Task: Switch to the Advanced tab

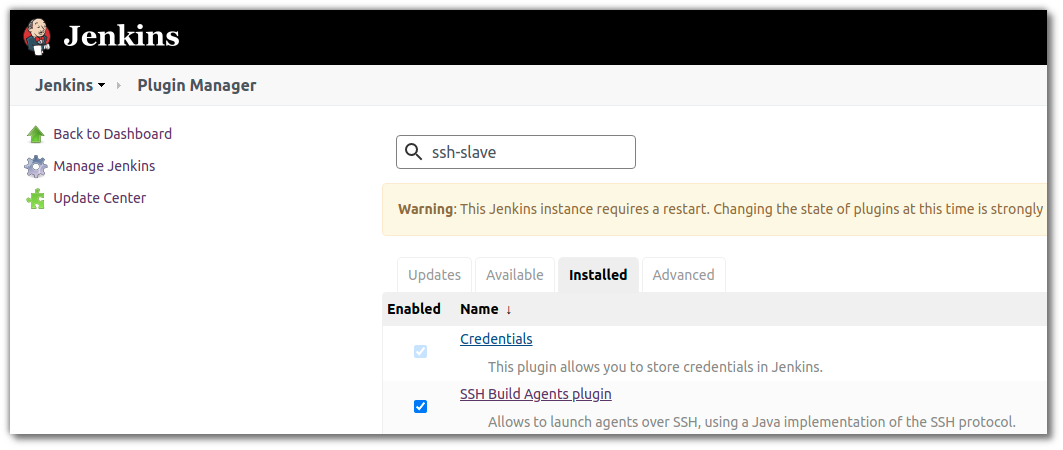Action: (x=683, y=275)
